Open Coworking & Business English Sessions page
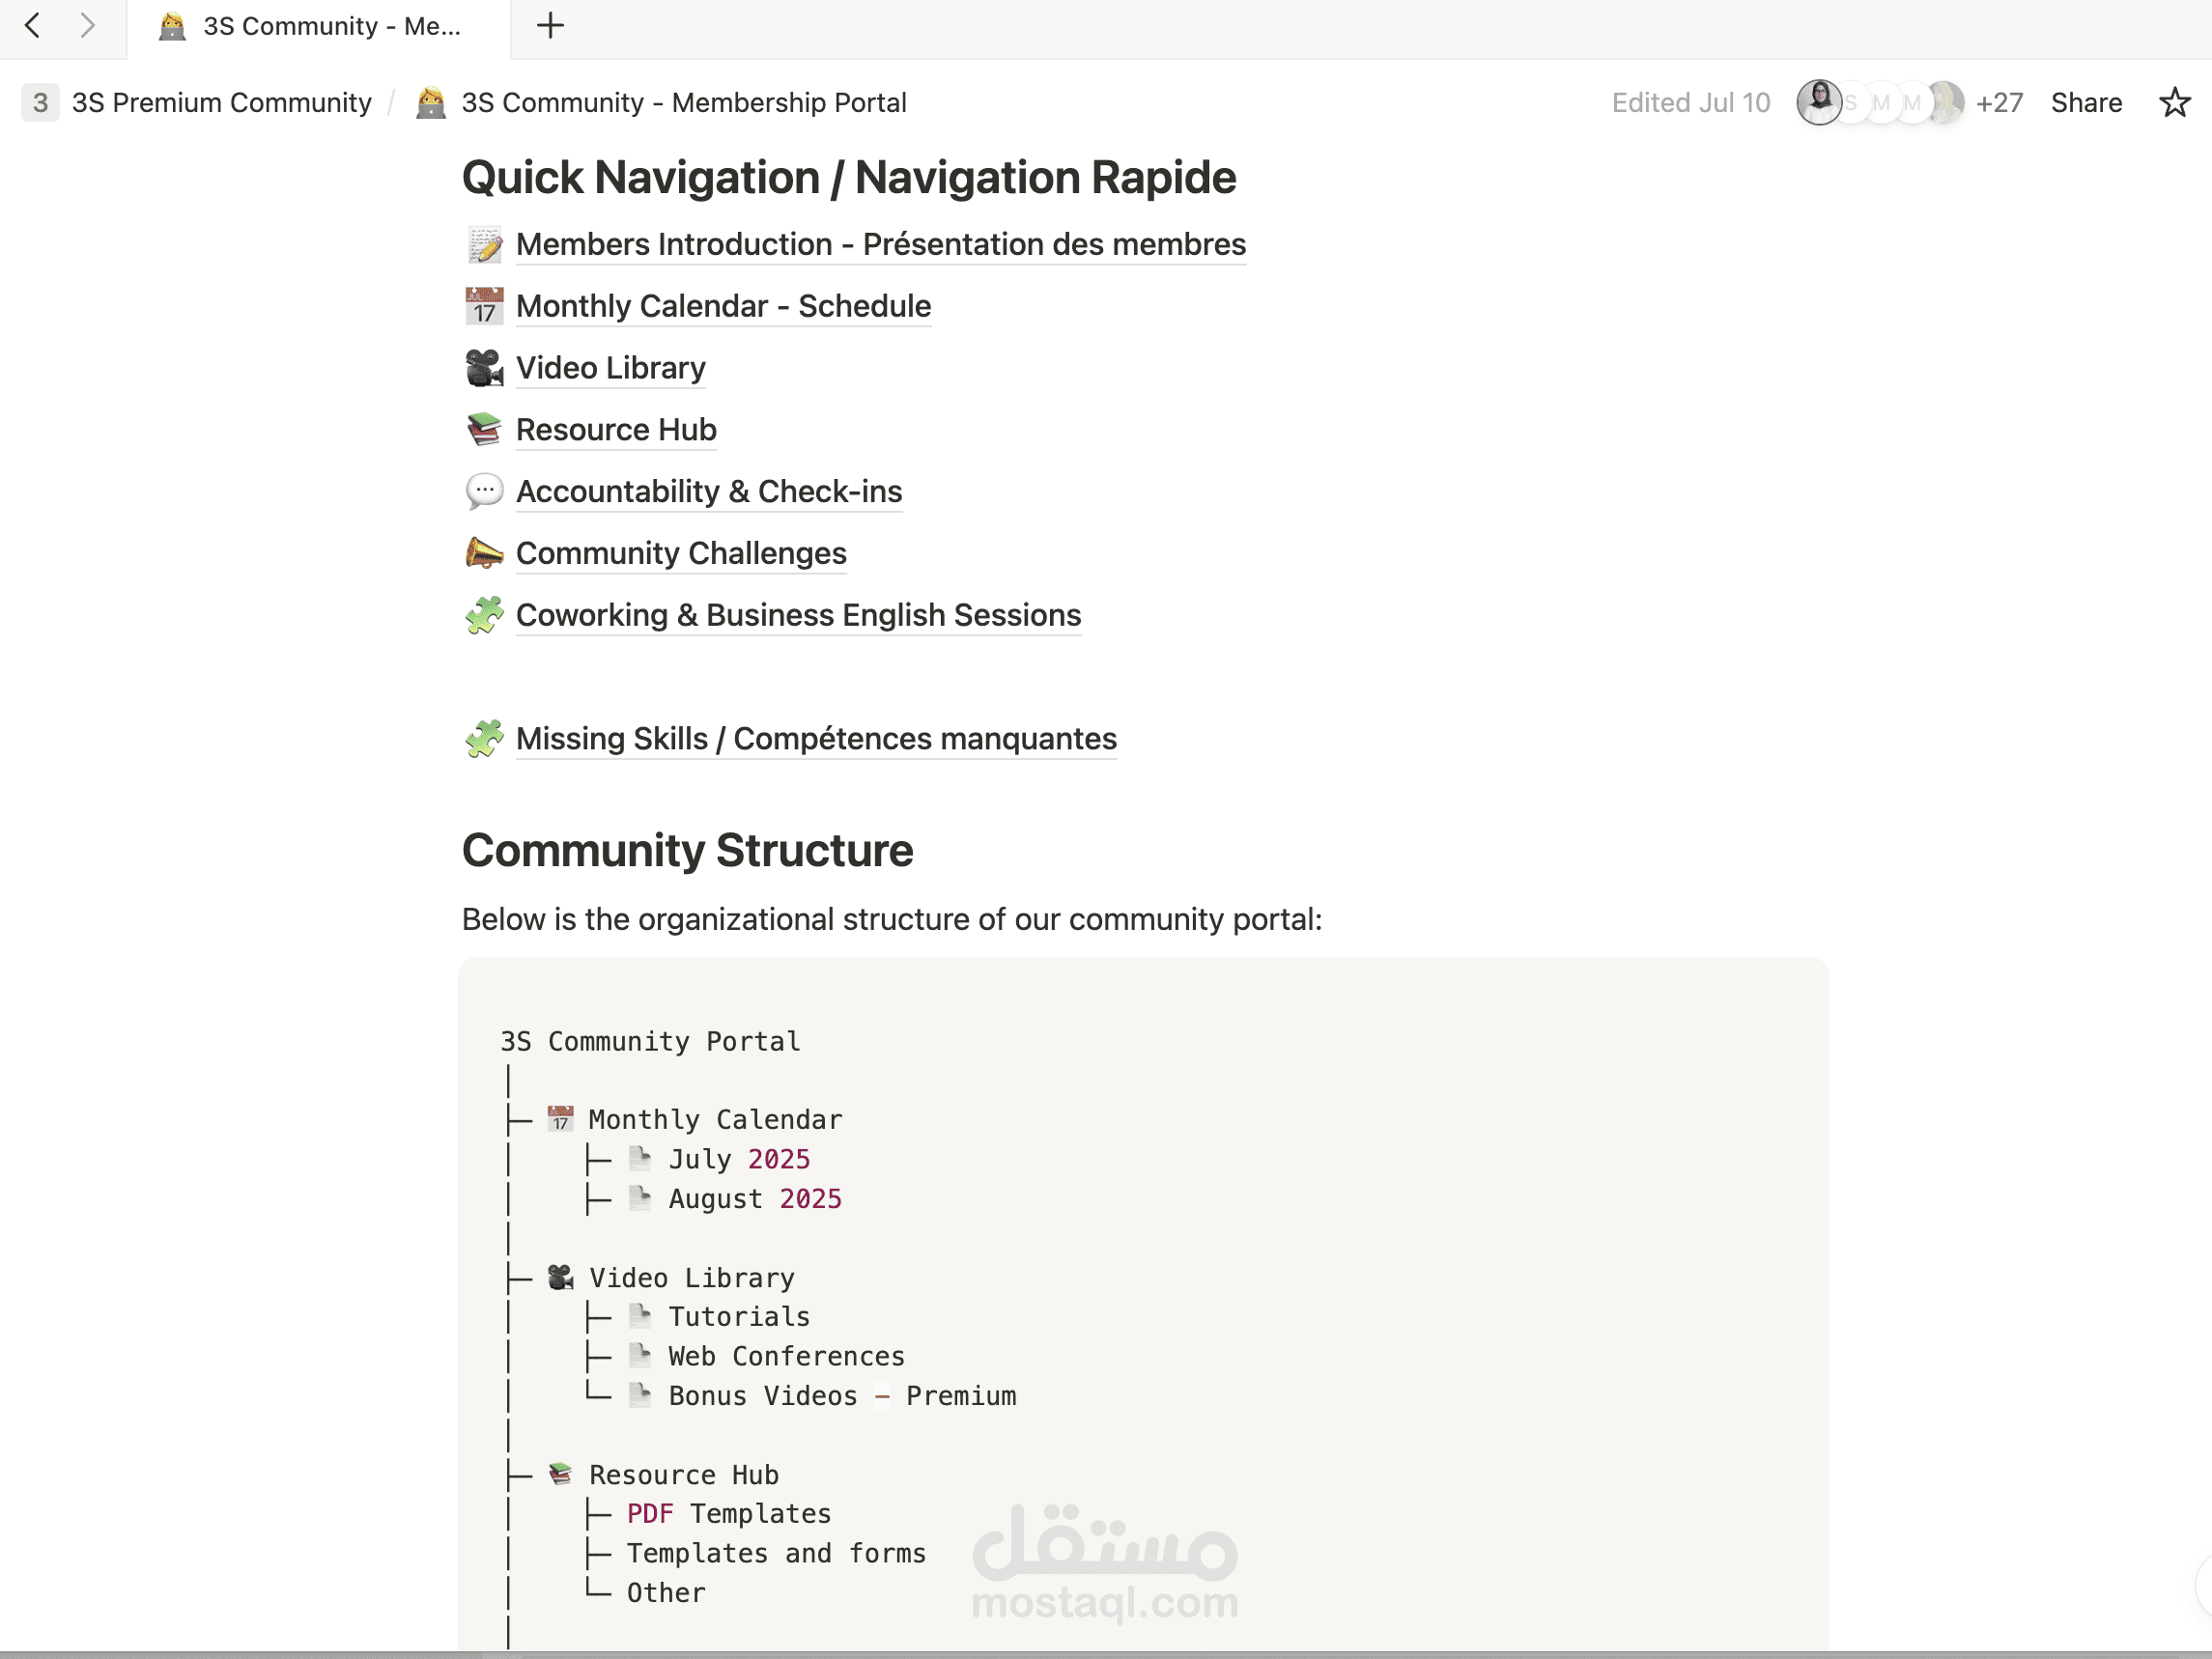Image resolution: width=2212 pixels, height=1659 pixels. pos(798,615)
